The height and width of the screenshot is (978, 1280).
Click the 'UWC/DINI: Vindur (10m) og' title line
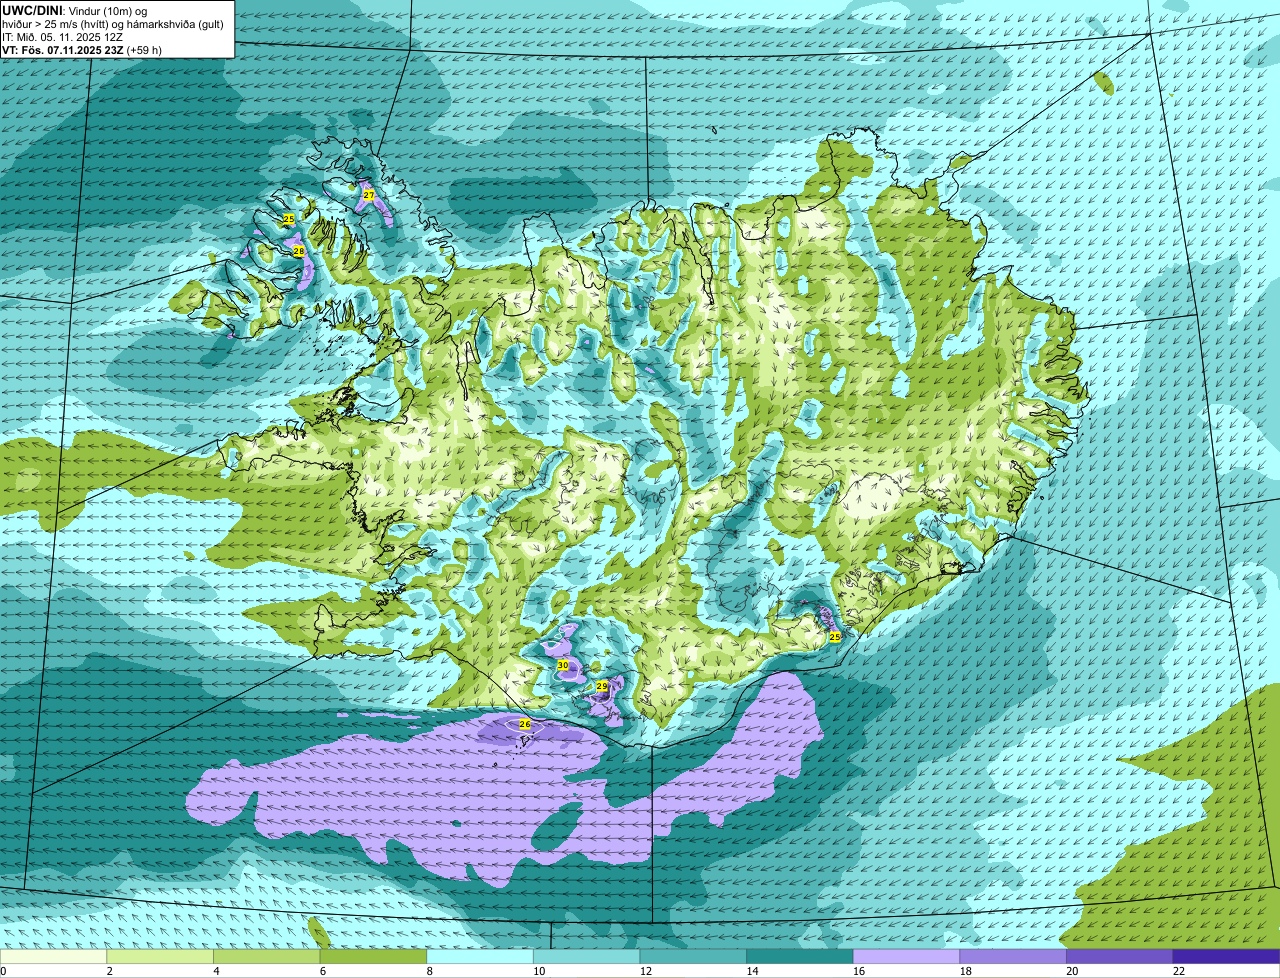tap(74, 10)
